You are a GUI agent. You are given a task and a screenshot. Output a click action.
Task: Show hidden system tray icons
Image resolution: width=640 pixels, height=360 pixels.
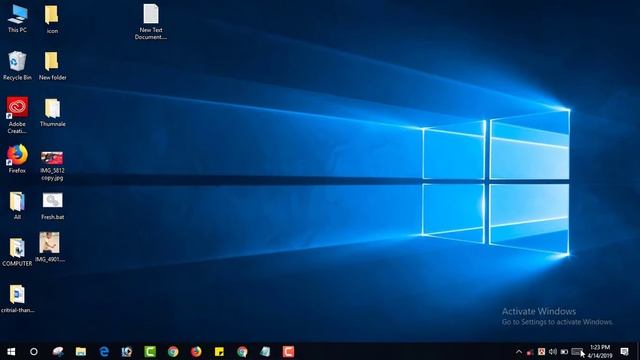coord(519,351)
